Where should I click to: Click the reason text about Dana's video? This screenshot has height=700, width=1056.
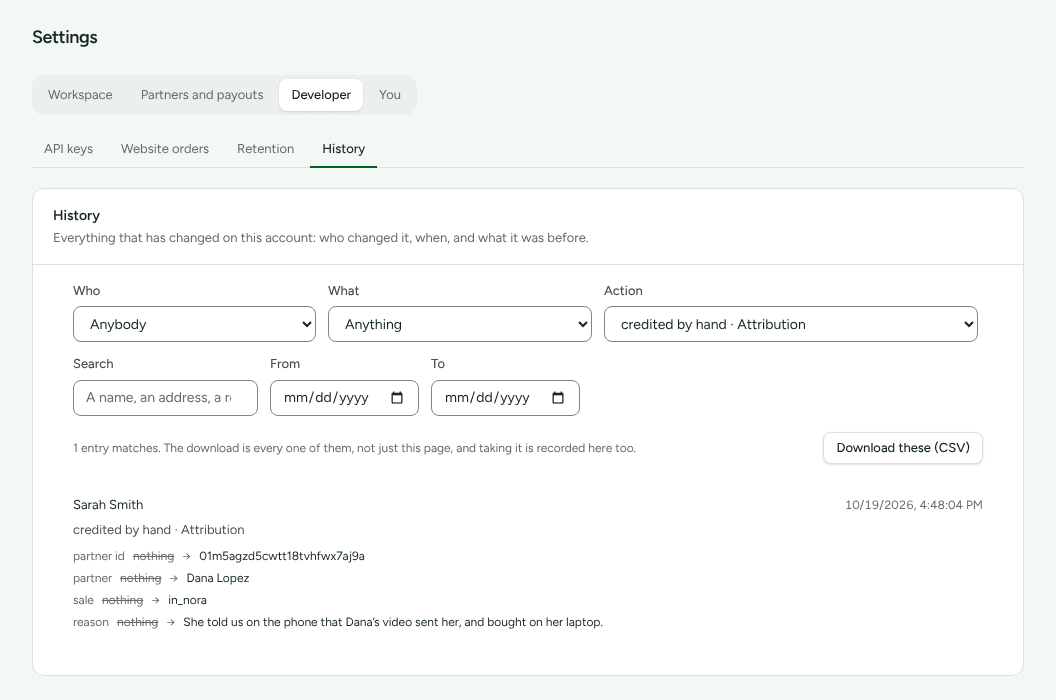[393, 622]
